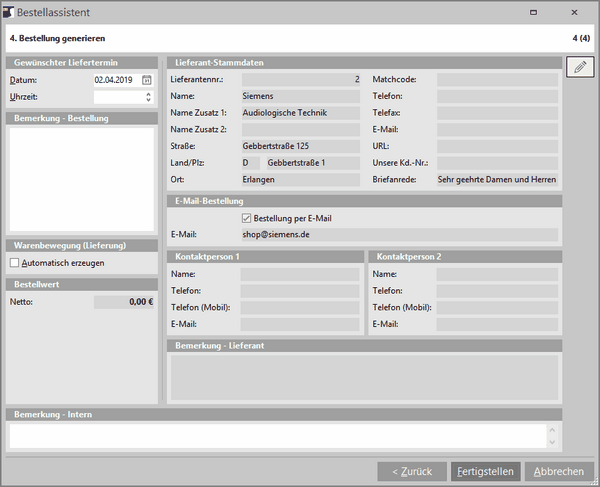This screenshot has width=600, height=487.
Task: Decrease Uhrzeit with the down arrow
Action: (148, 100)
